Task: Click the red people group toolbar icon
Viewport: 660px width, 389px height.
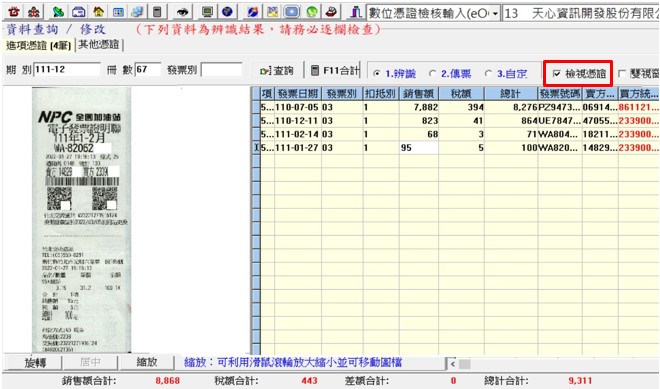Action: pos(34,12)
